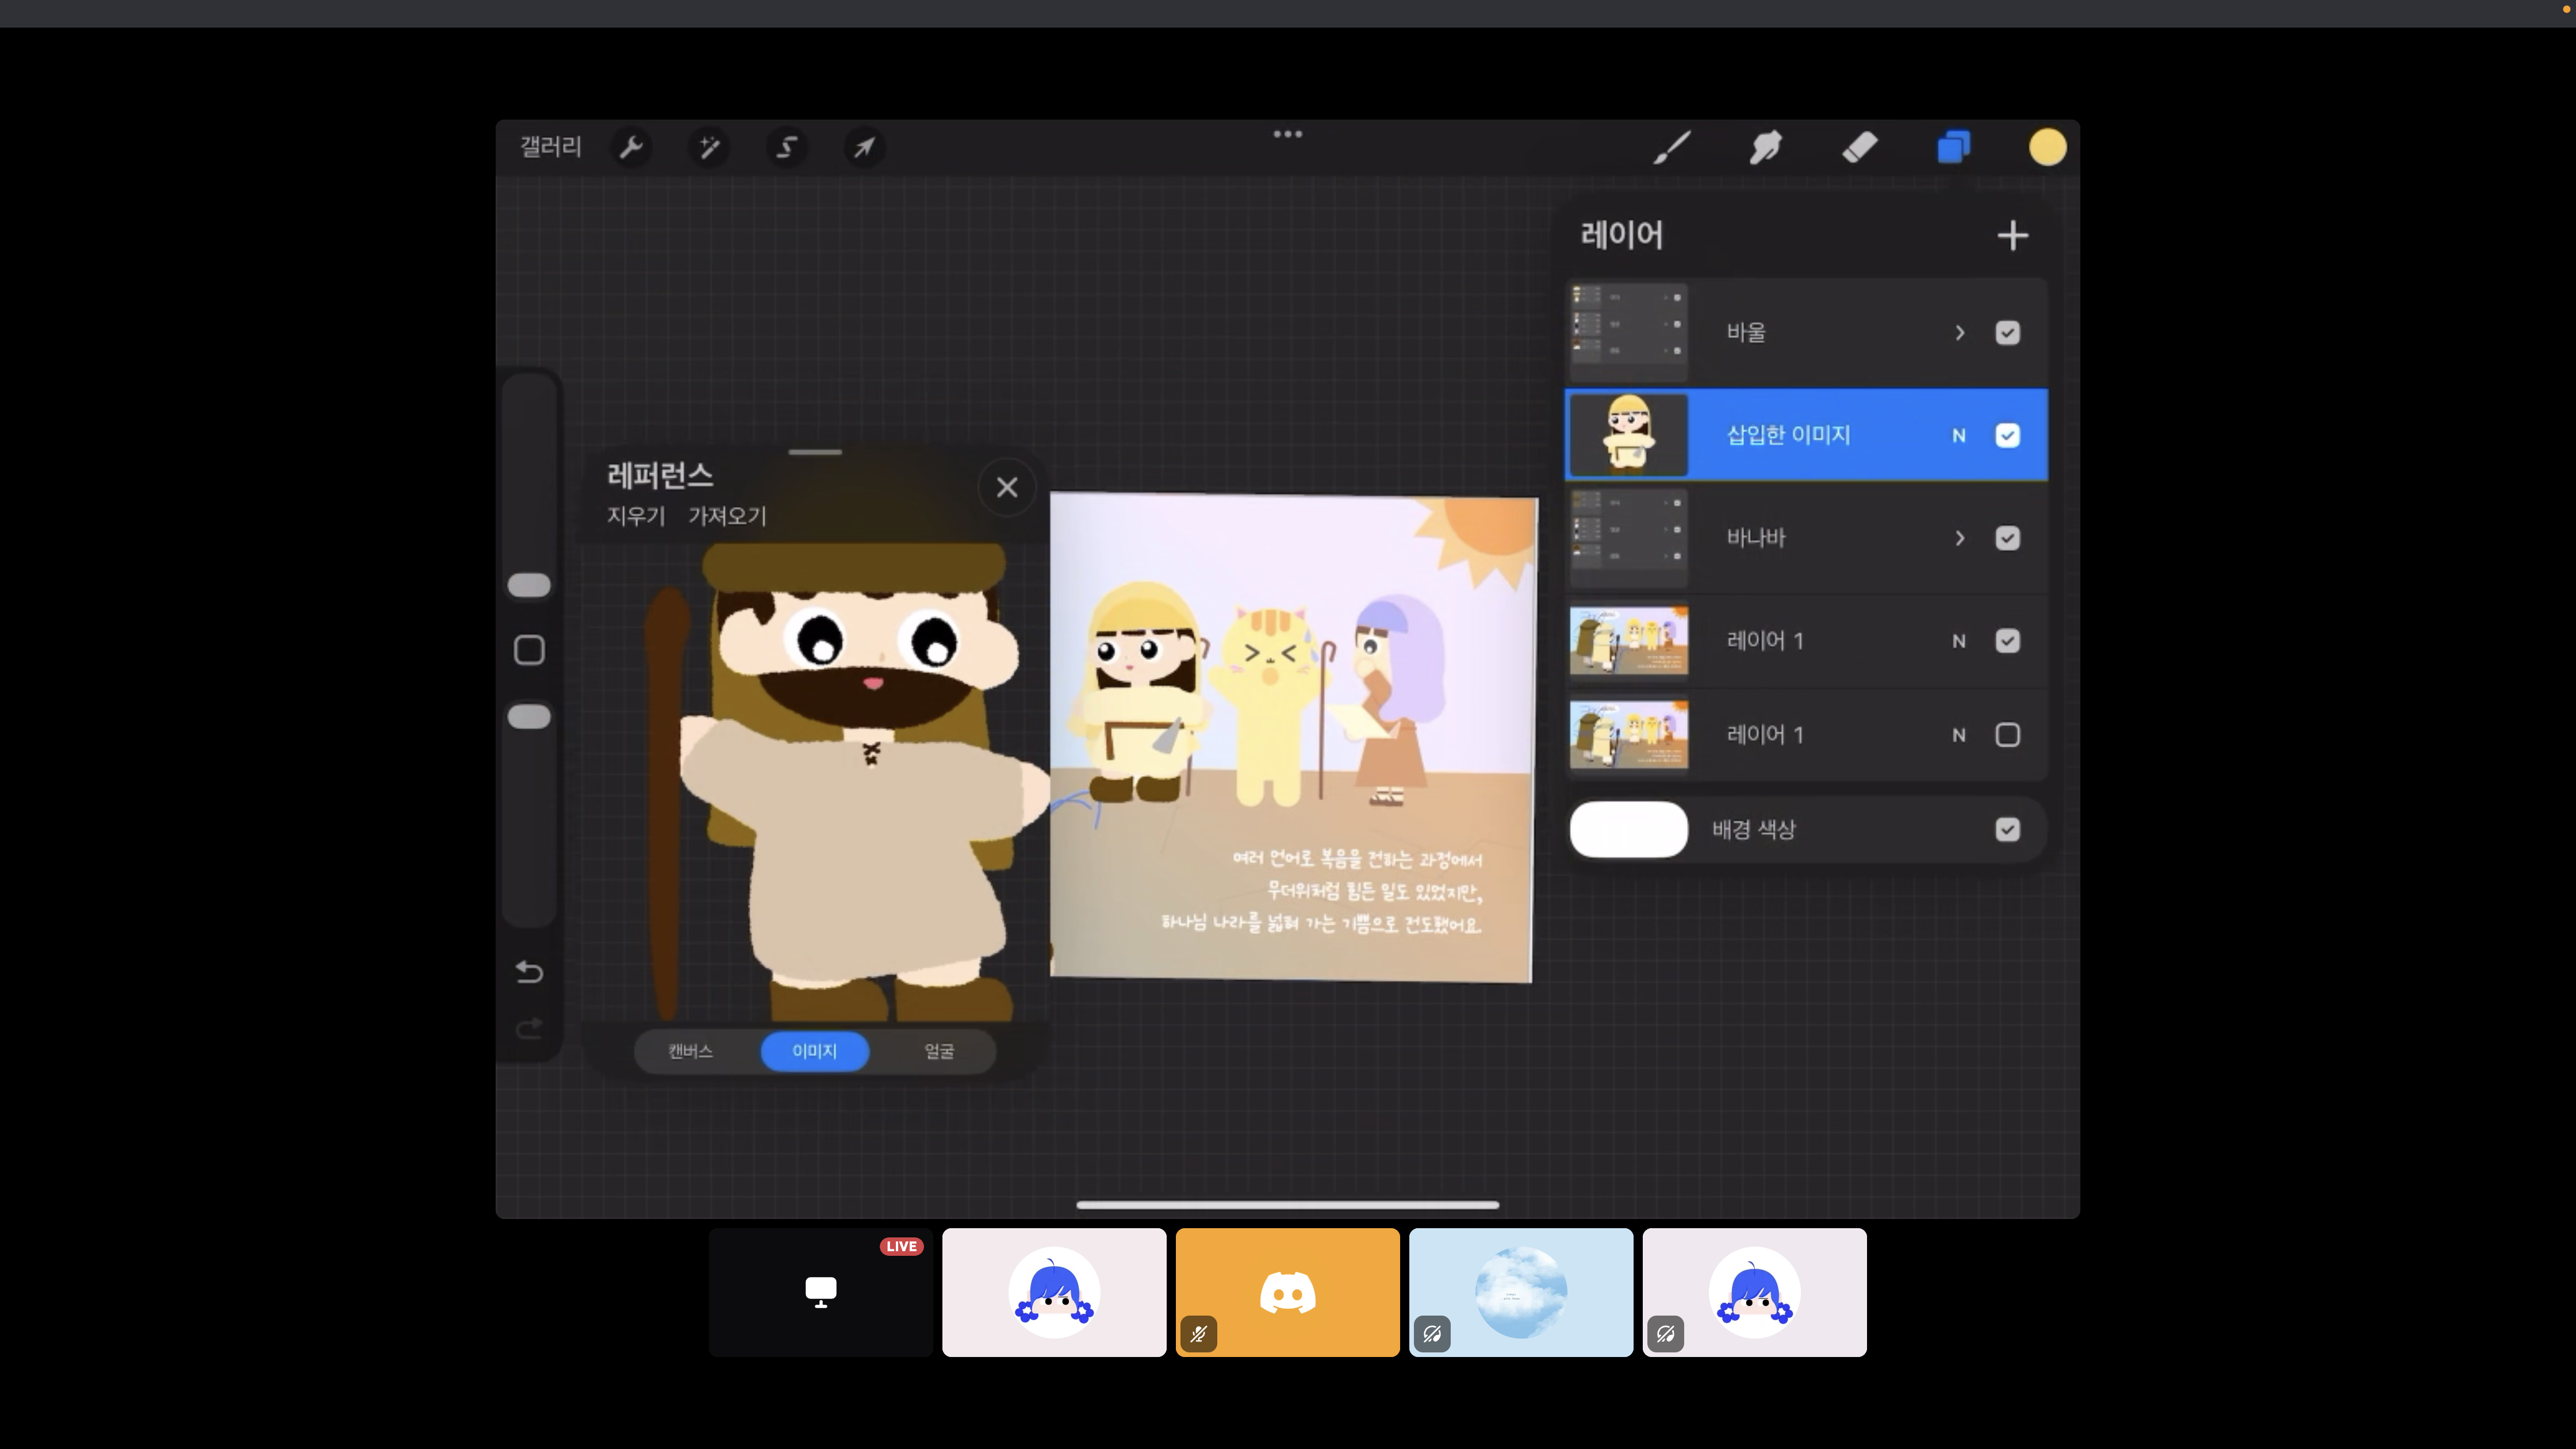Show the unchecked 레이어 1 layer
Screen dimensions: 2576x1449
tap(2007, 735)
